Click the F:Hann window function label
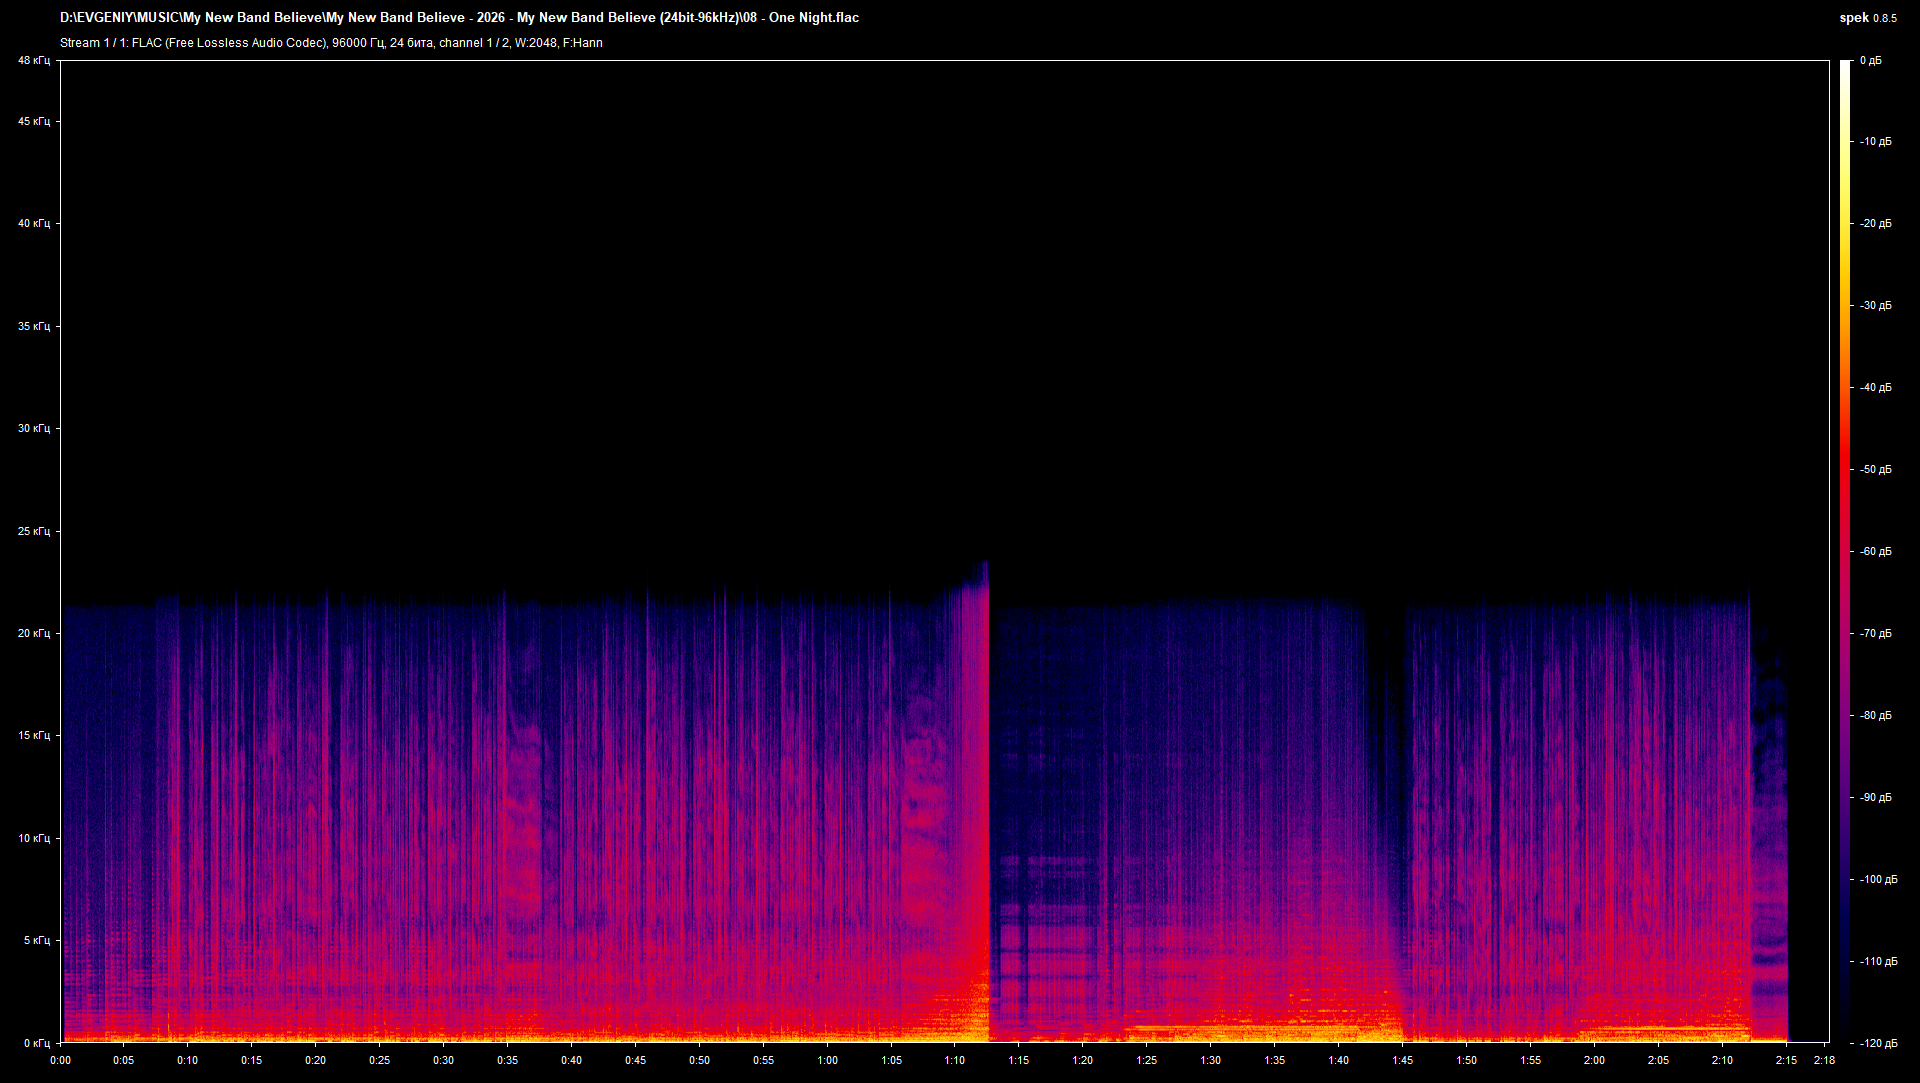 click(583, 43)
